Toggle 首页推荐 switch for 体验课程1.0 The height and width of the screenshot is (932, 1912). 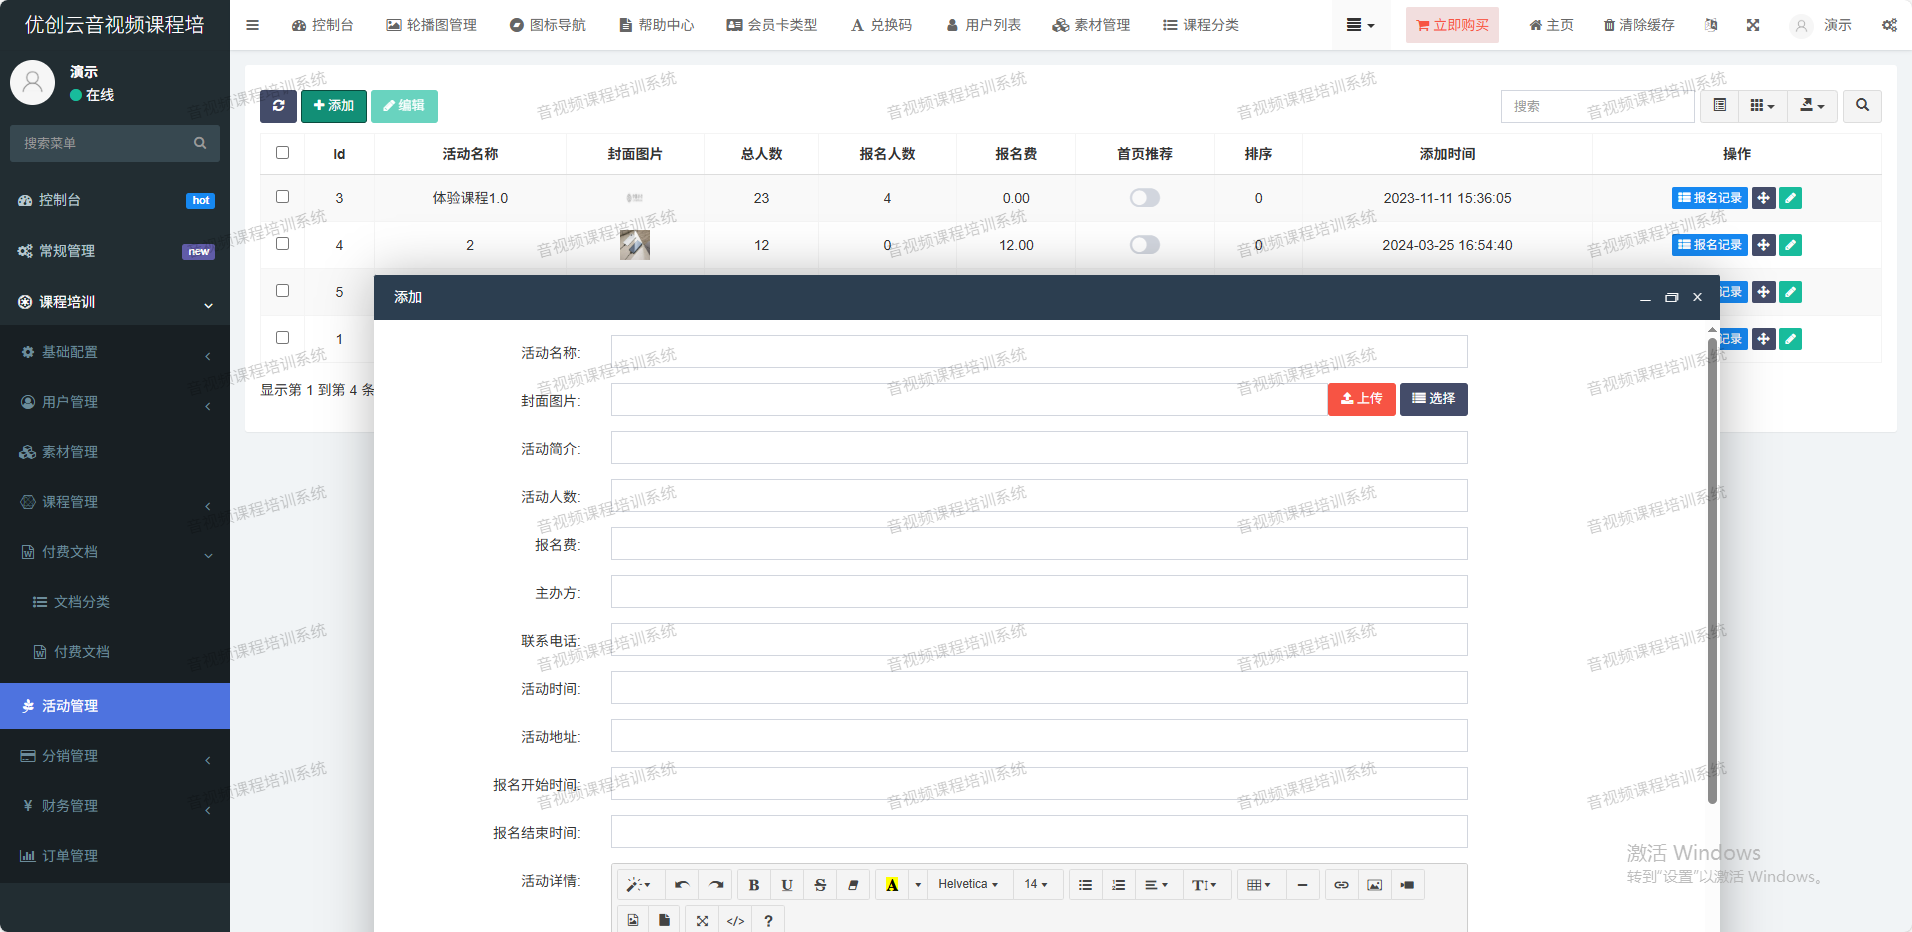[x=1144, y=198]
